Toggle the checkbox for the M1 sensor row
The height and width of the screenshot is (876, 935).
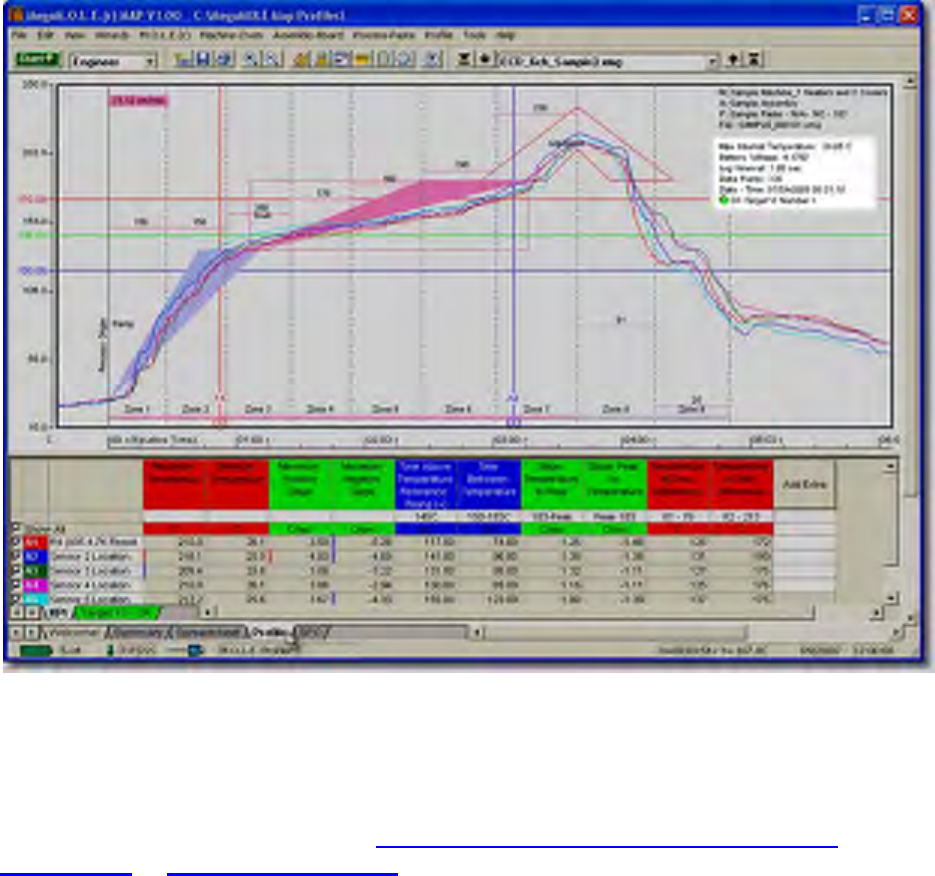pyautogui.click(x=16, y=542)
